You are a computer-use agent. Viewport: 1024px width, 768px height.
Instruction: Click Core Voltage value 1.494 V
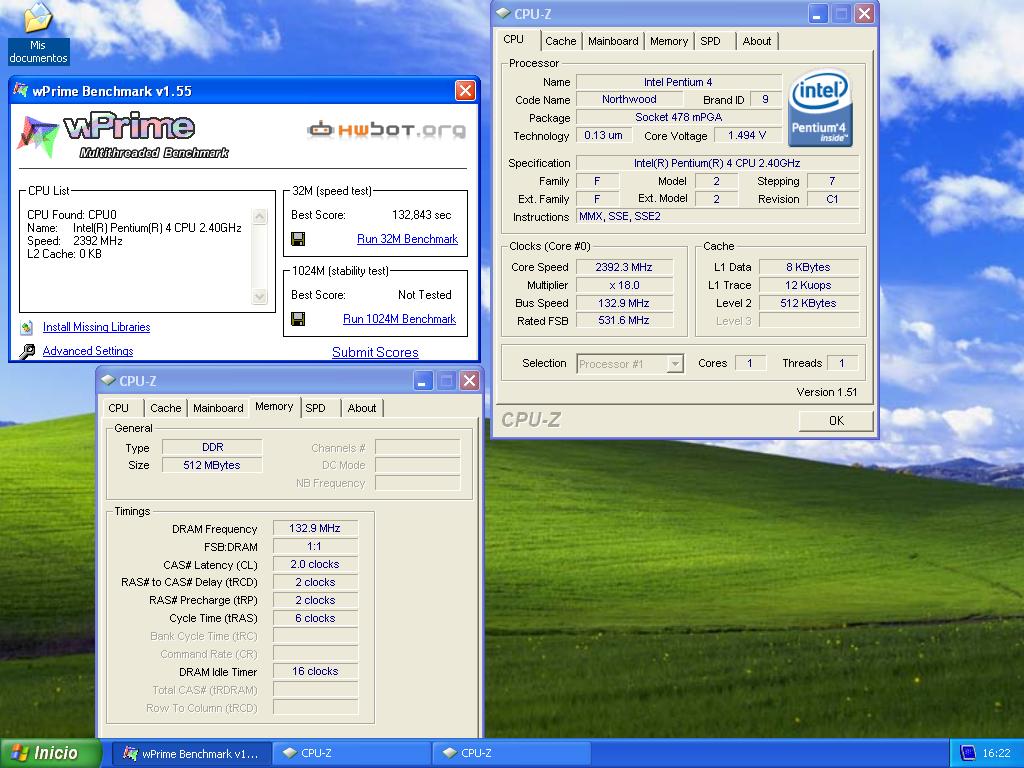[746, 135]
